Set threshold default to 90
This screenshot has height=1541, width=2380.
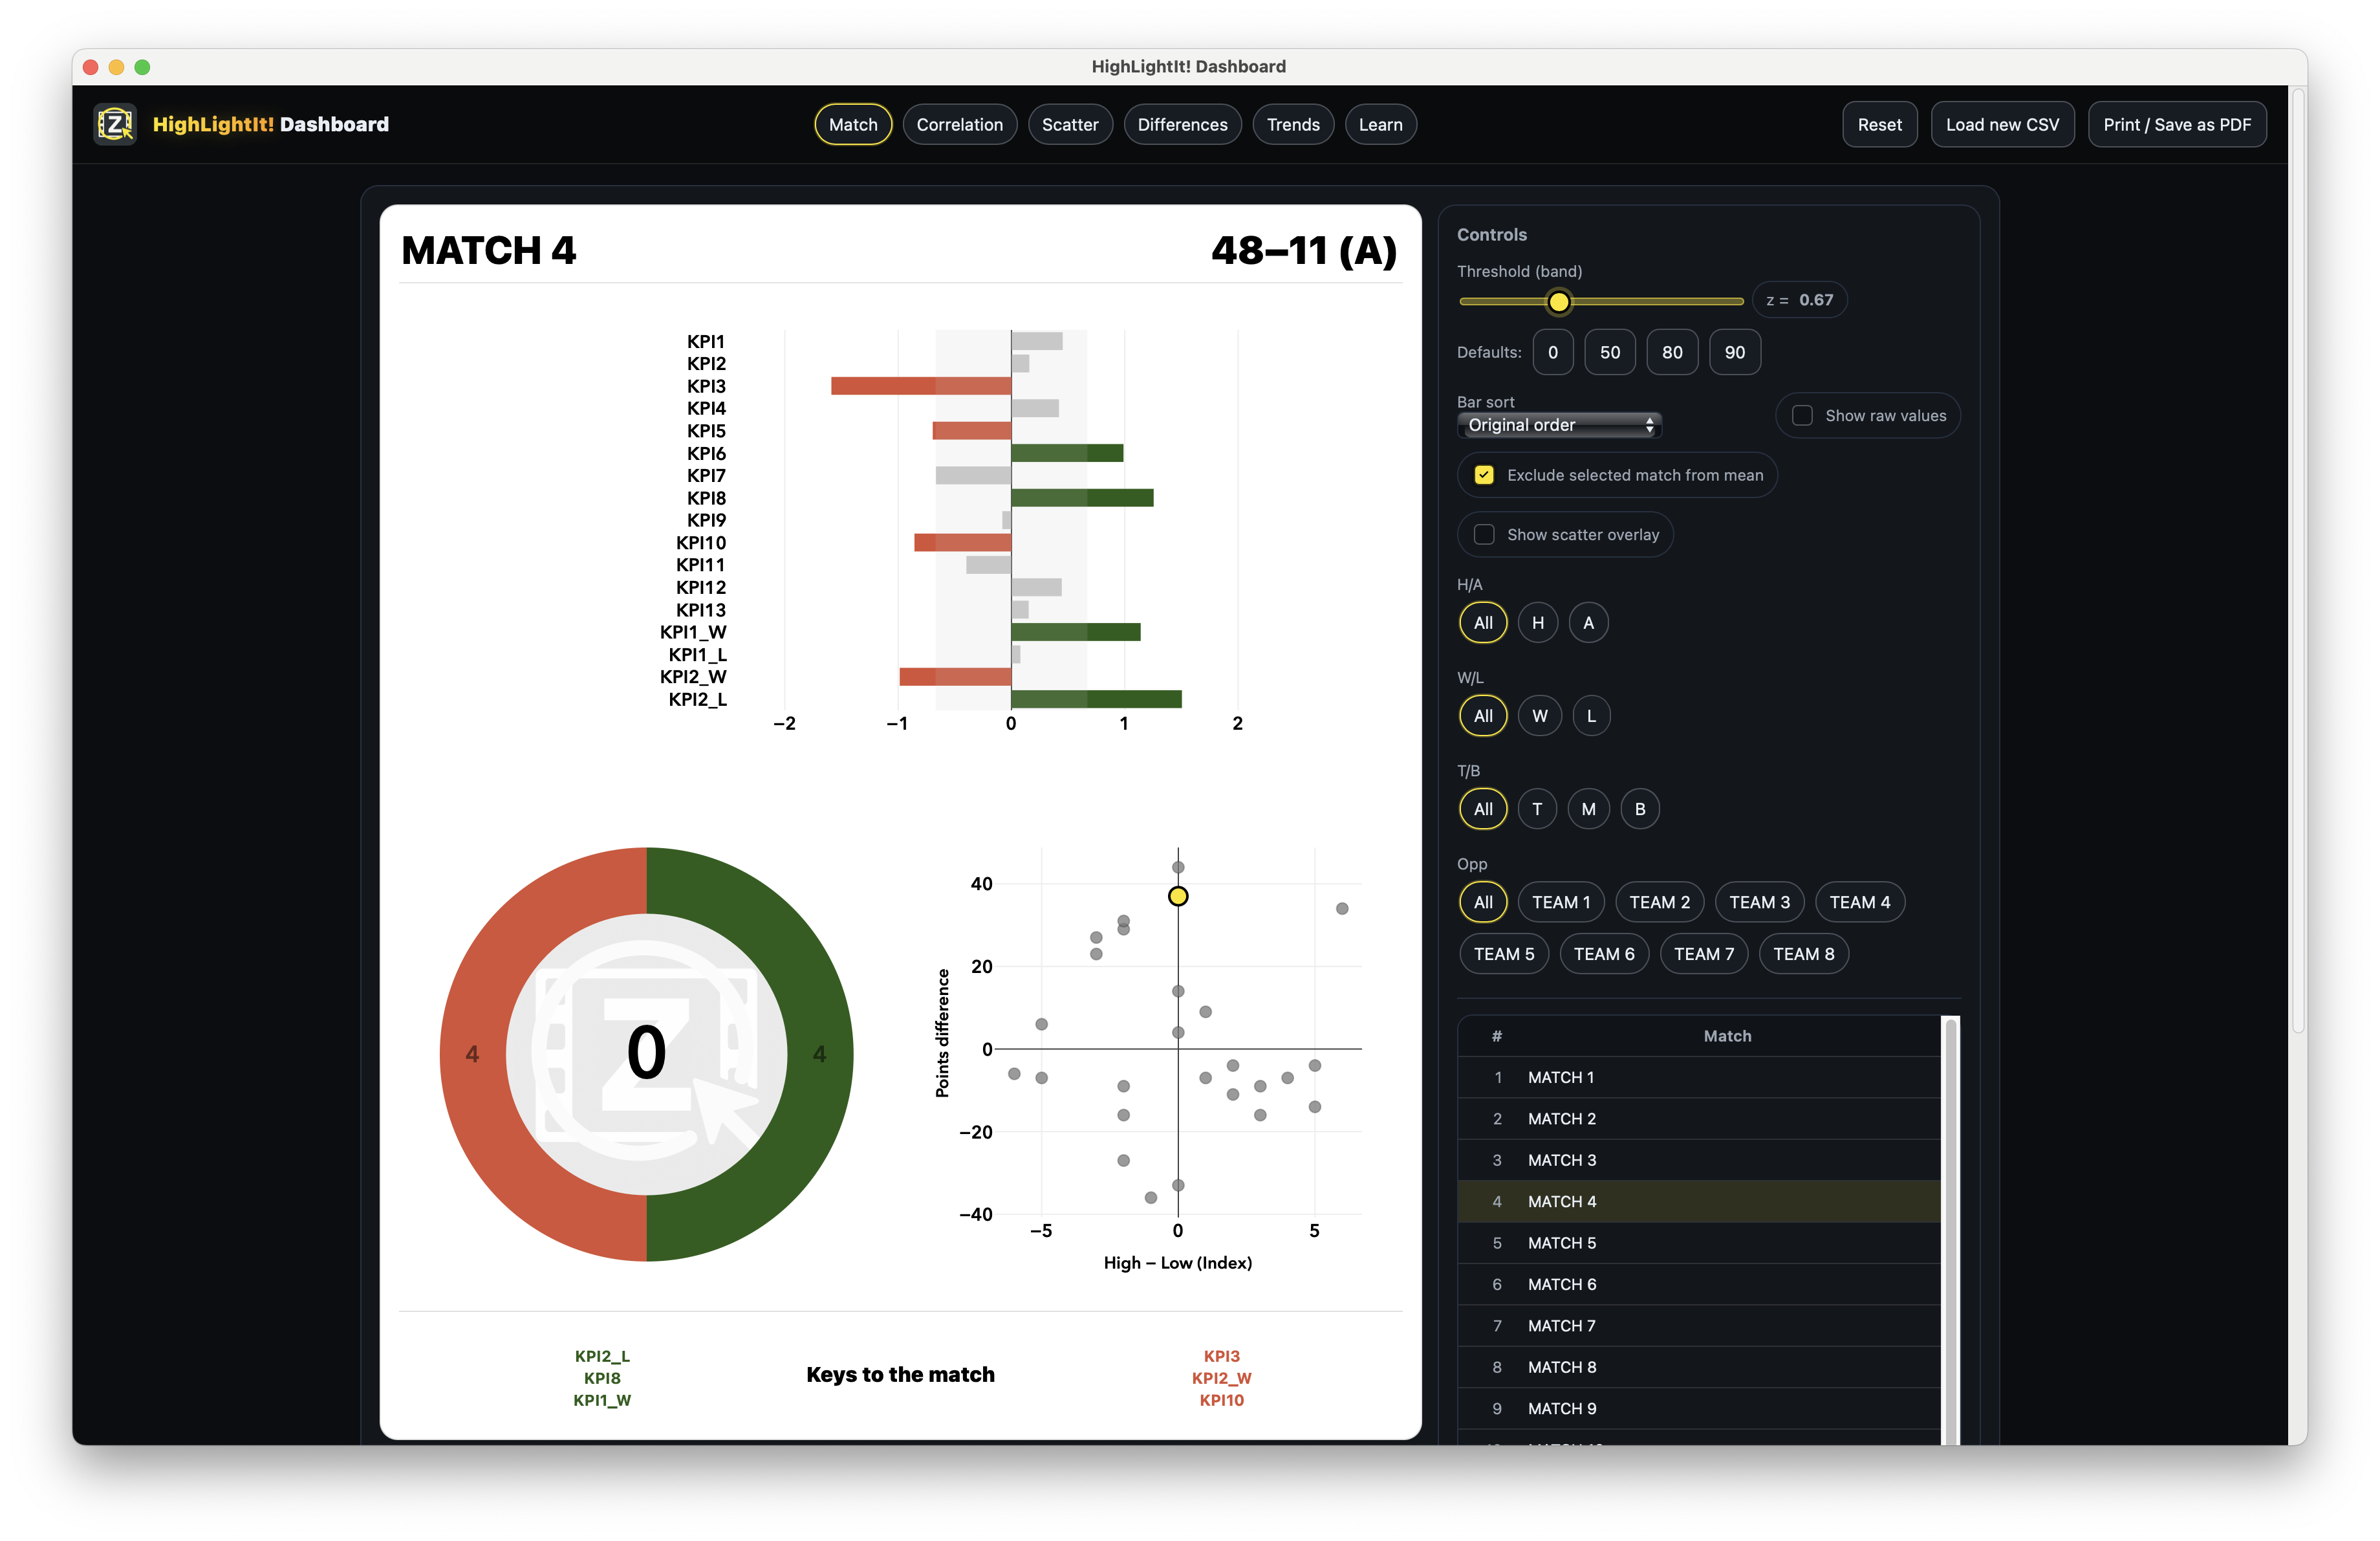click(1734, 352)
